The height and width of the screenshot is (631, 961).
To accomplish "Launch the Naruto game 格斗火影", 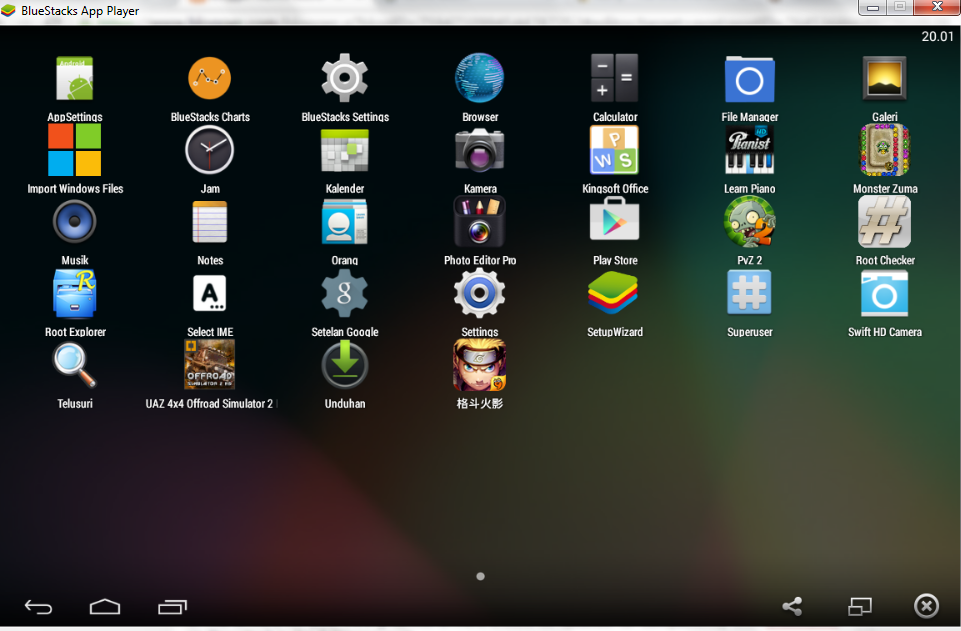I will coord(479,365).
